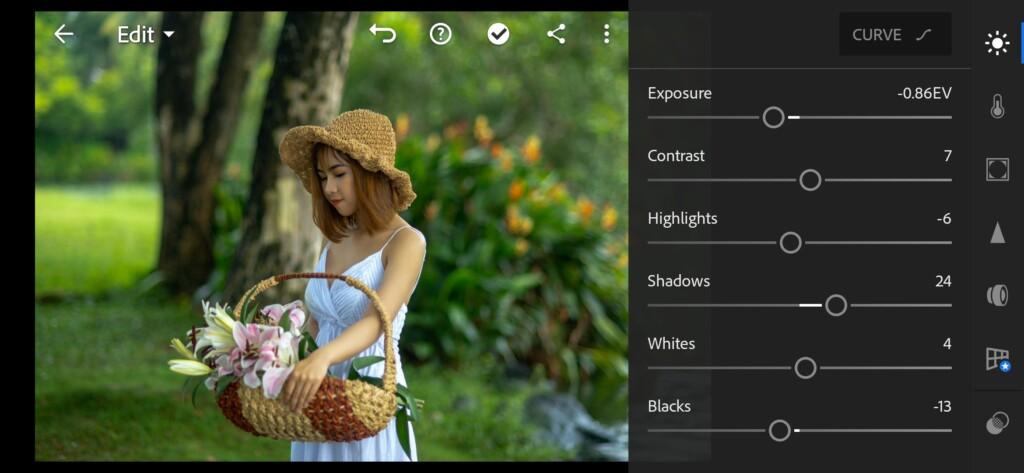Click the Shadows label
Image resolution: width=1024 pixels, height=473 pixels.
679,282
